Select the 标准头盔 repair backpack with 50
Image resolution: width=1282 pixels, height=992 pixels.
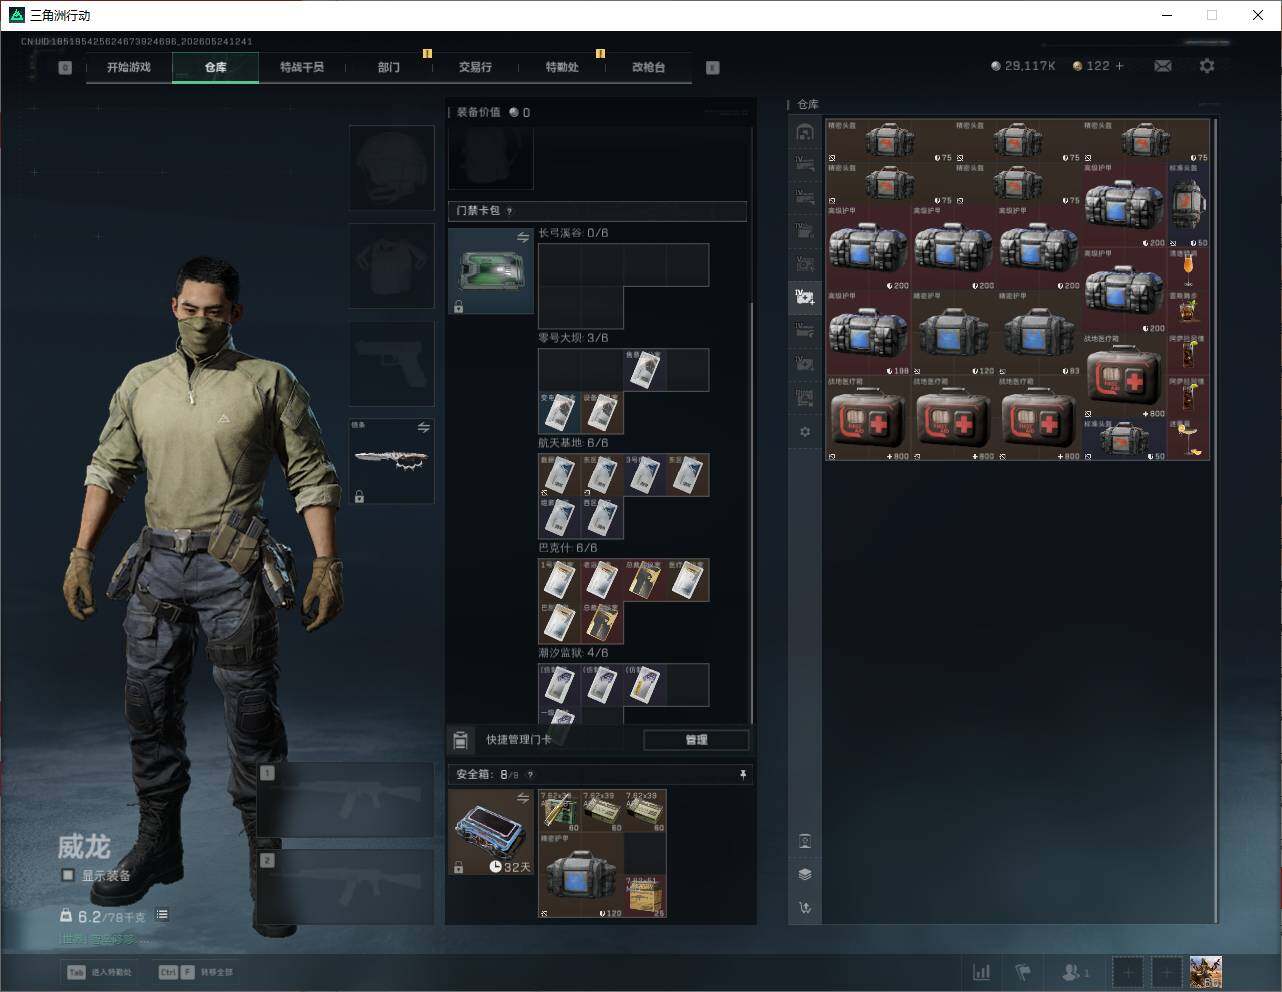(x=1188, y=205)
